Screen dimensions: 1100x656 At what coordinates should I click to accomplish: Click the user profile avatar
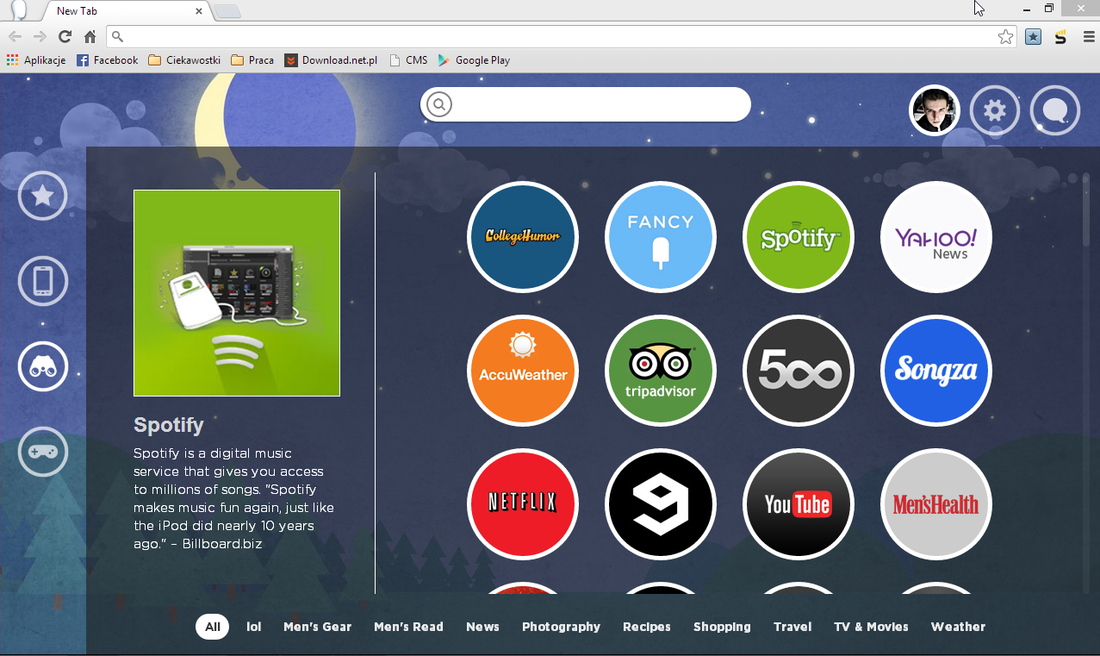(x=934, y=110)
